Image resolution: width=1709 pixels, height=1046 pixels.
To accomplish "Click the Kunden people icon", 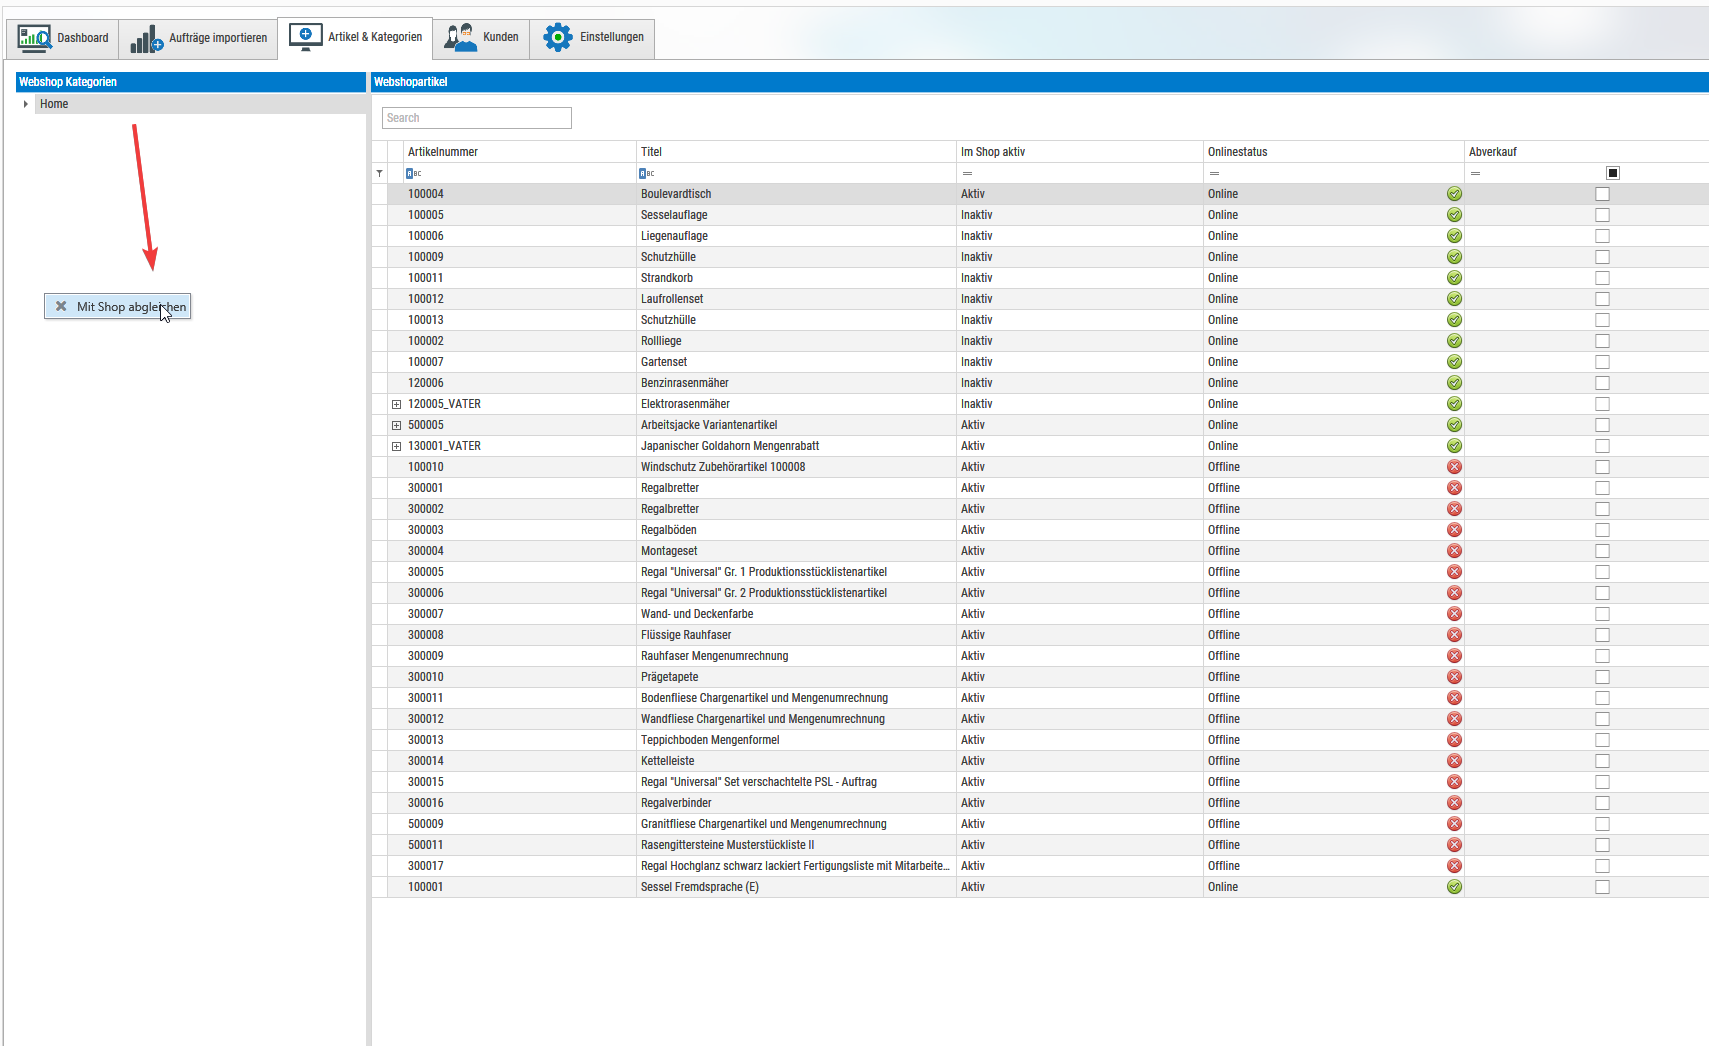I will point(460,37).
